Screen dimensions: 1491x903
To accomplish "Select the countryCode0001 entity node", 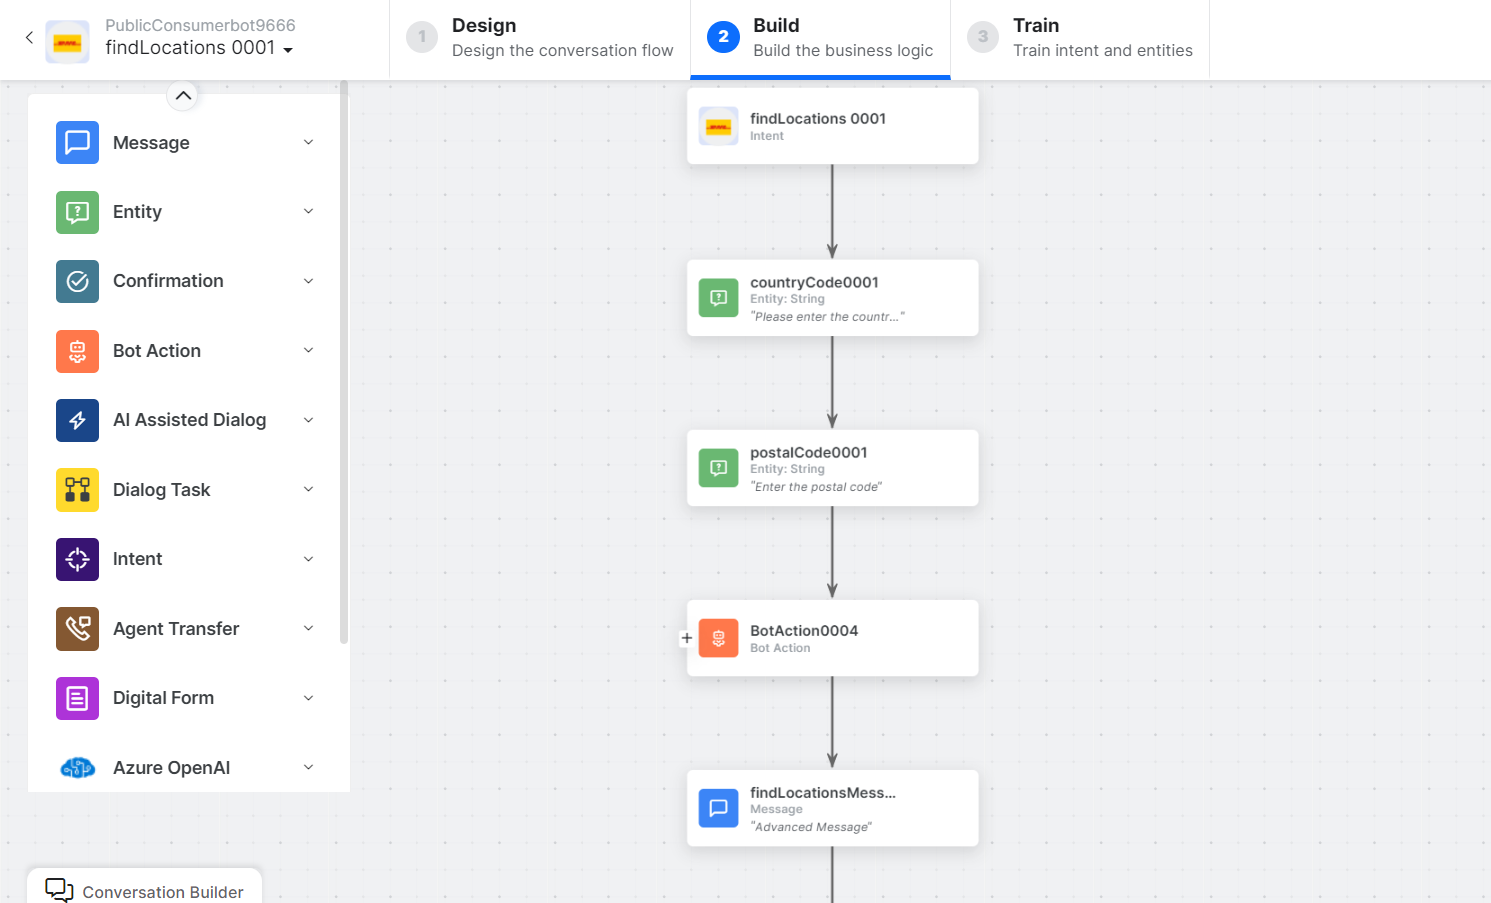I will 832,298.
